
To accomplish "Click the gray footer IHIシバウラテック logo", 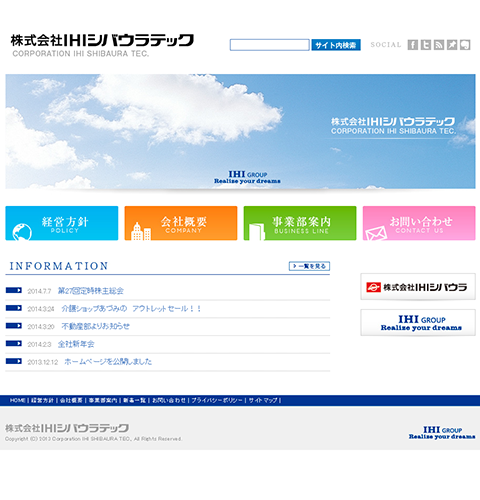I will tap(67, 428).
